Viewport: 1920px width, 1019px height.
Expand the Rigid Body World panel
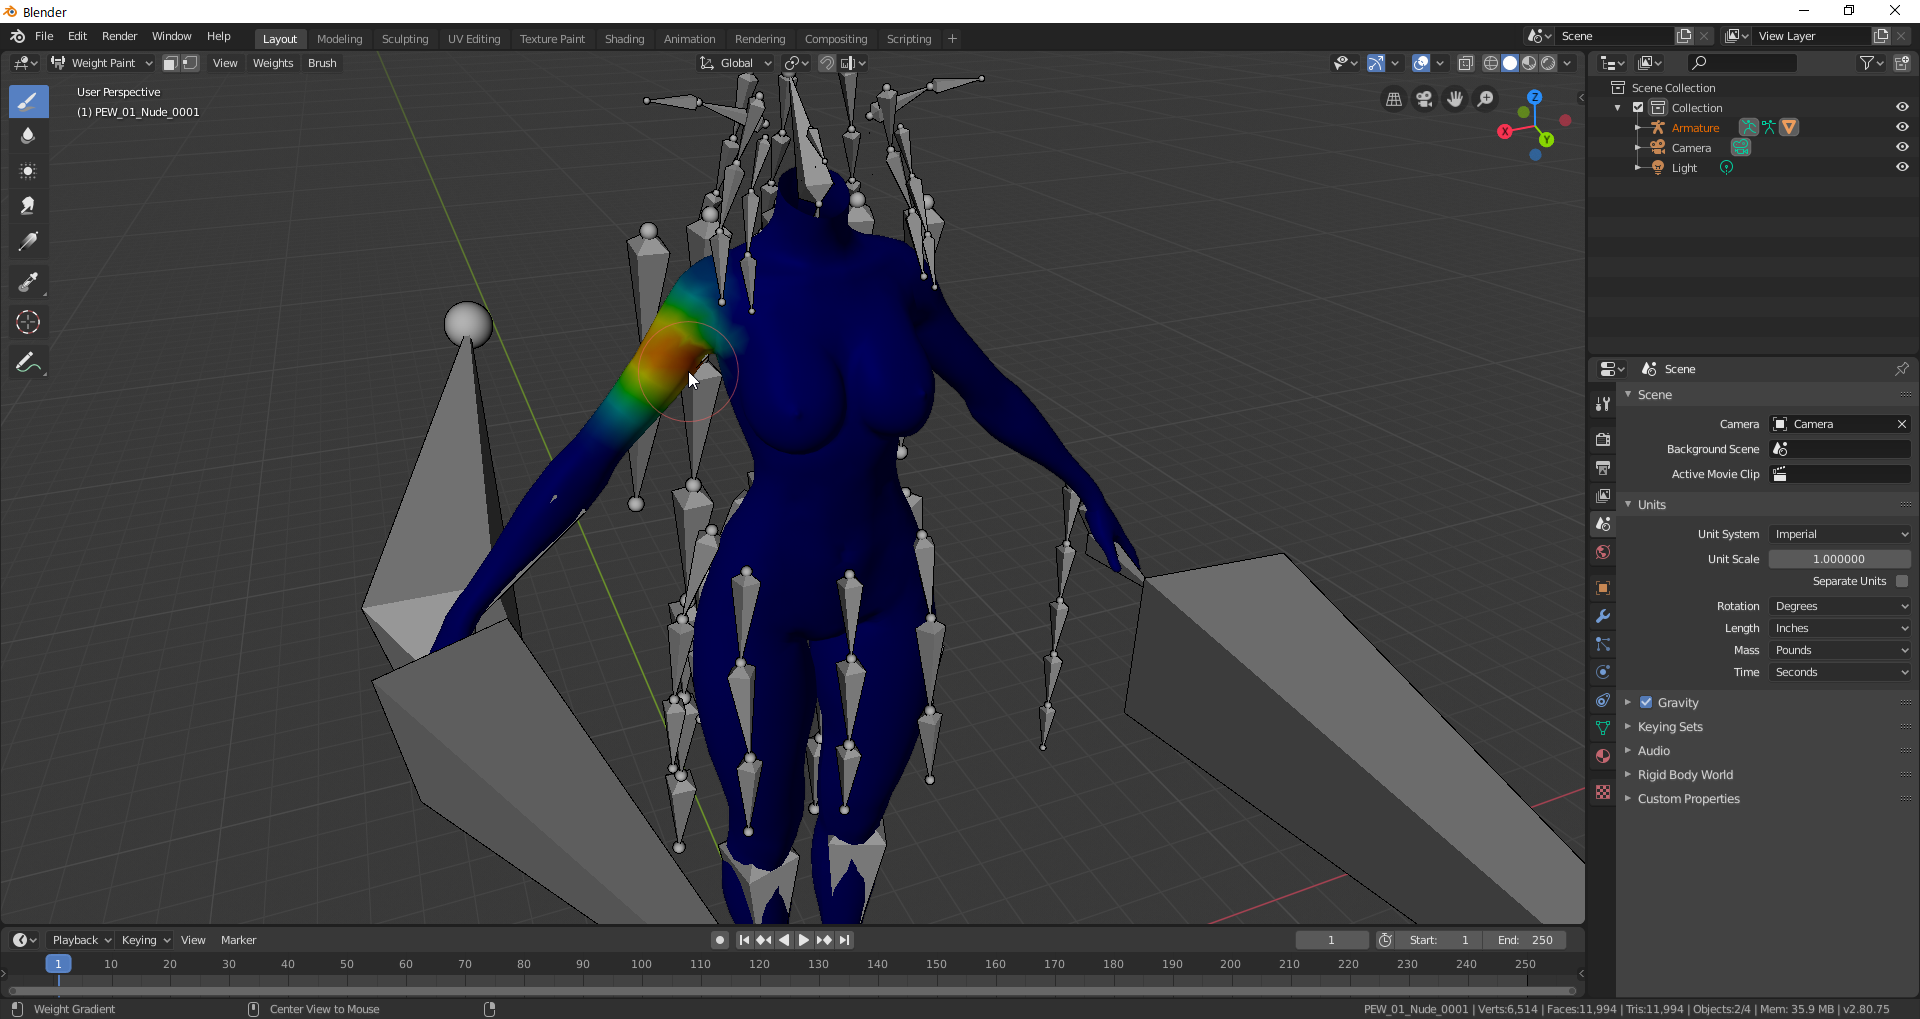[x=1685, y=775]
